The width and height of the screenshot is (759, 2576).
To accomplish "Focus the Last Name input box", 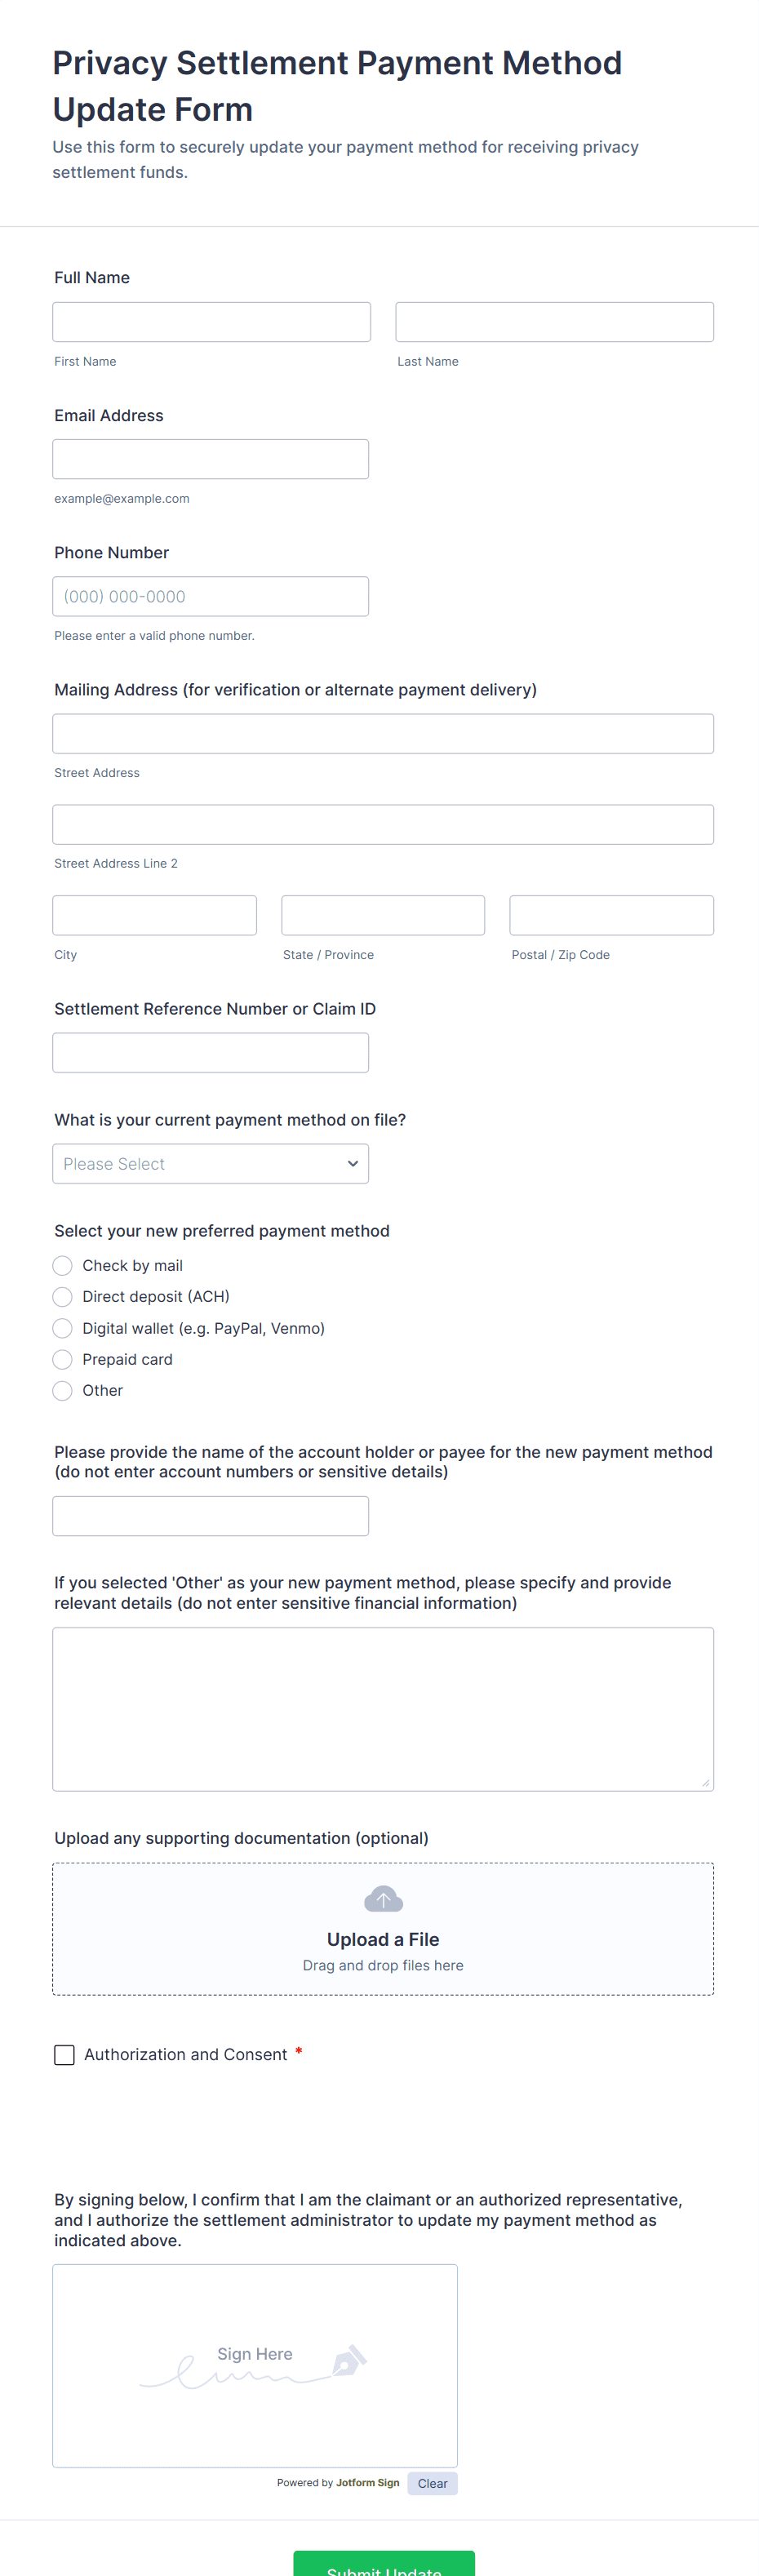I will click(554, 322).
